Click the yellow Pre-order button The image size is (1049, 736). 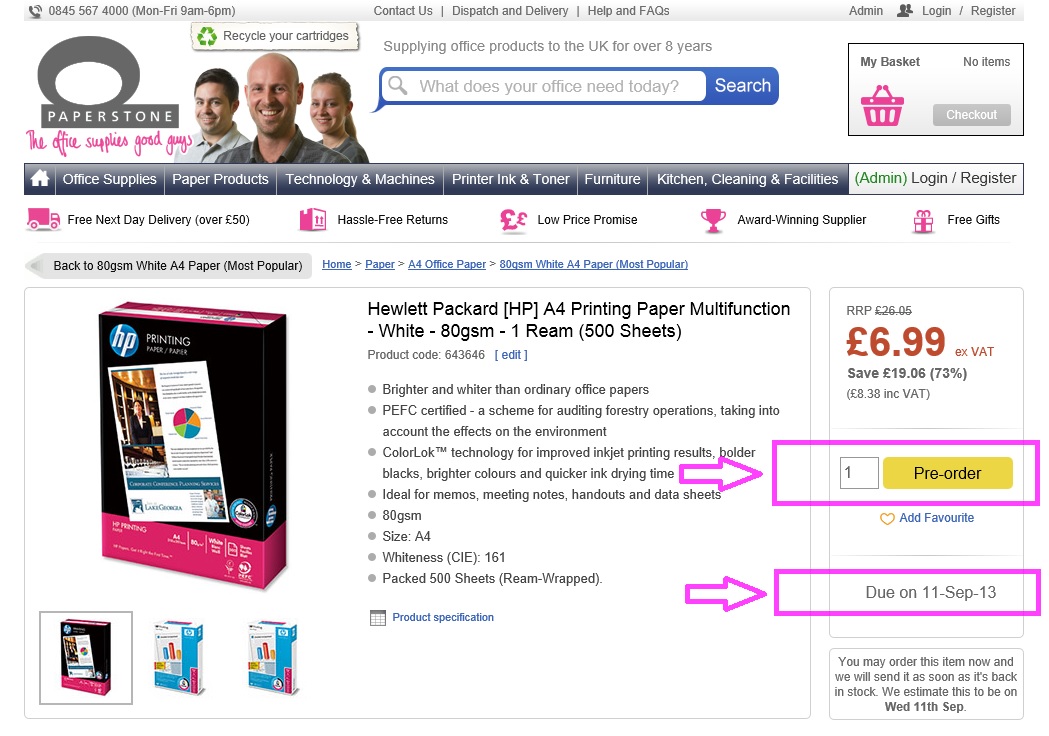click(947, 473)
